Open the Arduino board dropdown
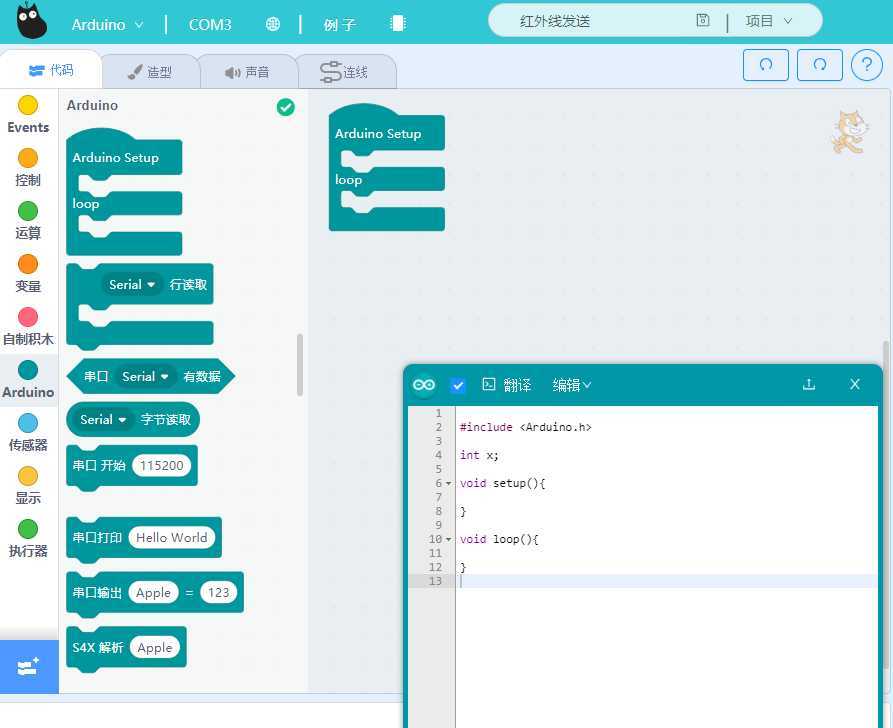The height and width of the screenshot is (728, 893). pyautogui.click(x=107, y=24)
